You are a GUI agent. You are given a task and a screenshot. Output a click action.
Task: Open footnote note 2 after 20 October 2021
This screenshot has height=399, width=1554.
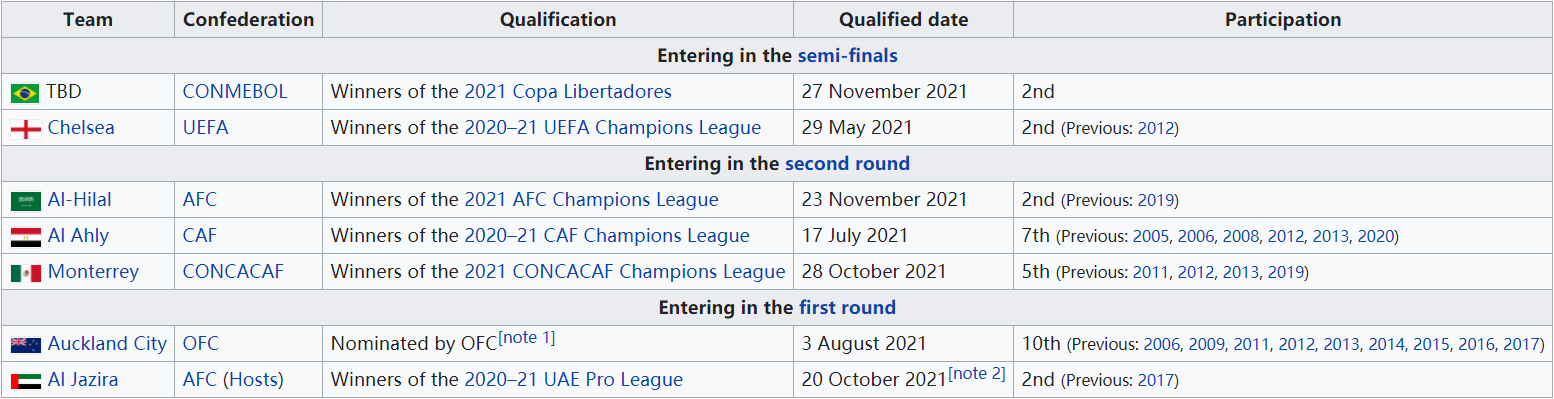[976, 374]
